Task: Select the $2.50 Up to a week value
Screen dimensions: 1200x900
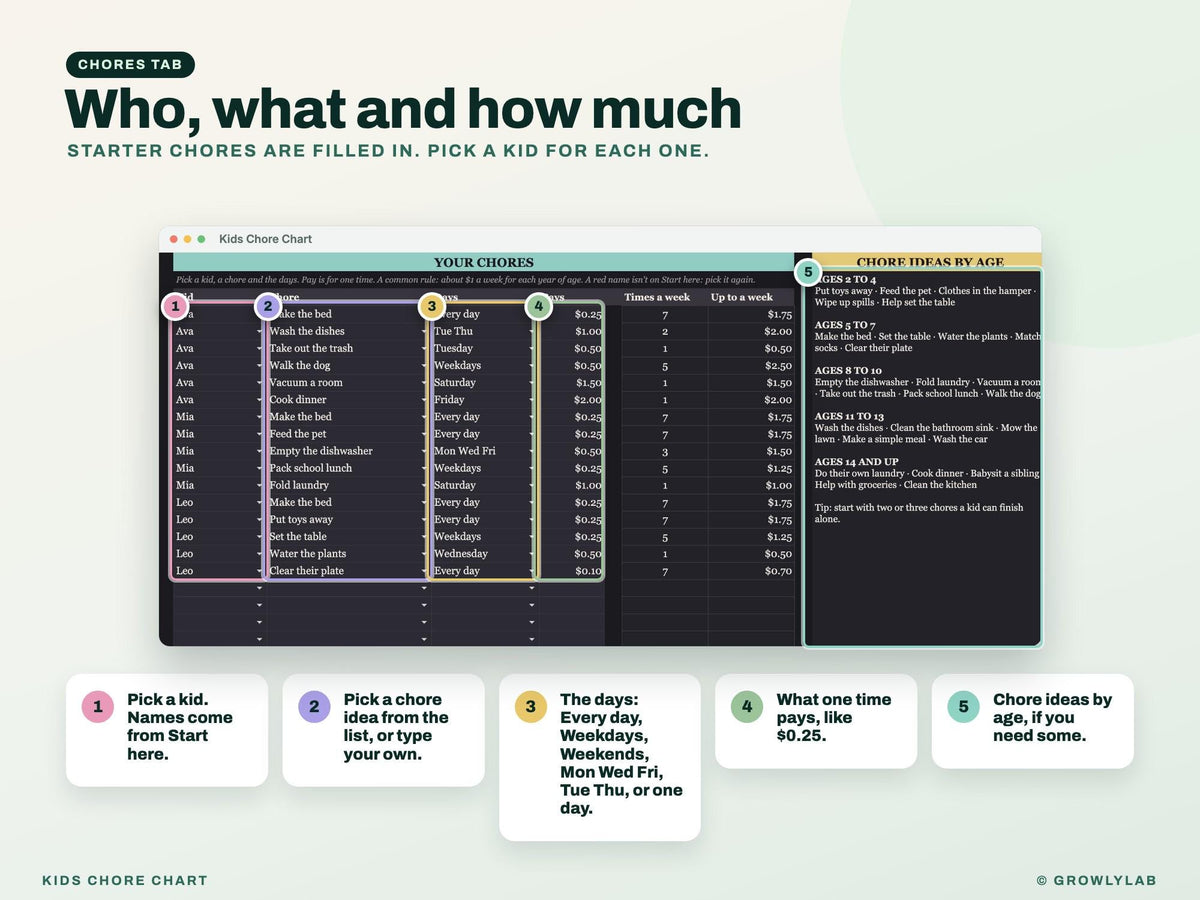Action: coord(778,366)
